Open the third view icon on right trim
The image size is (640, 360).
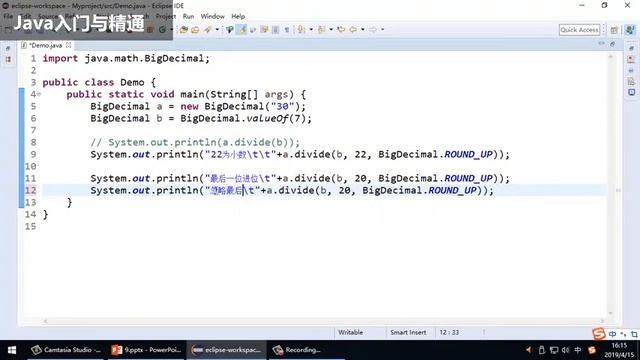pos(631,71)
